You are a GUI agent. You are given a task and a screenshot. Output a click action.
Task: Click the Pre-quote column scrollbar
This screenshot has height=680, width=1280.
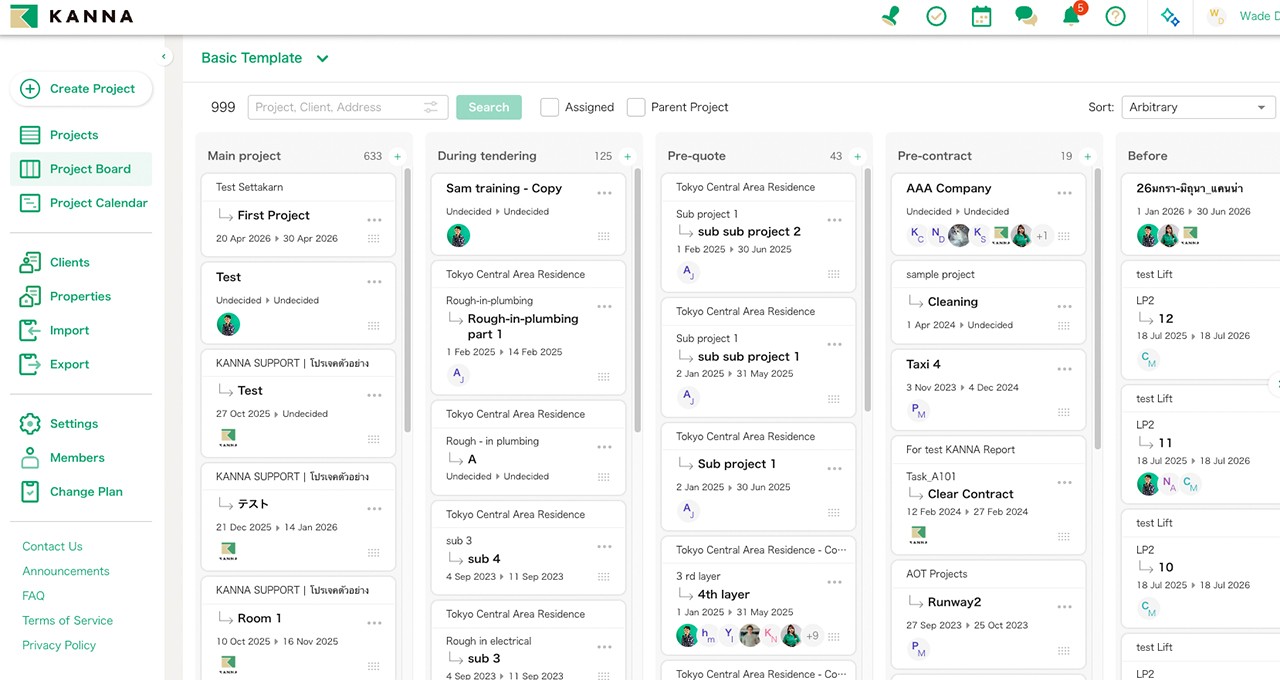868,290
